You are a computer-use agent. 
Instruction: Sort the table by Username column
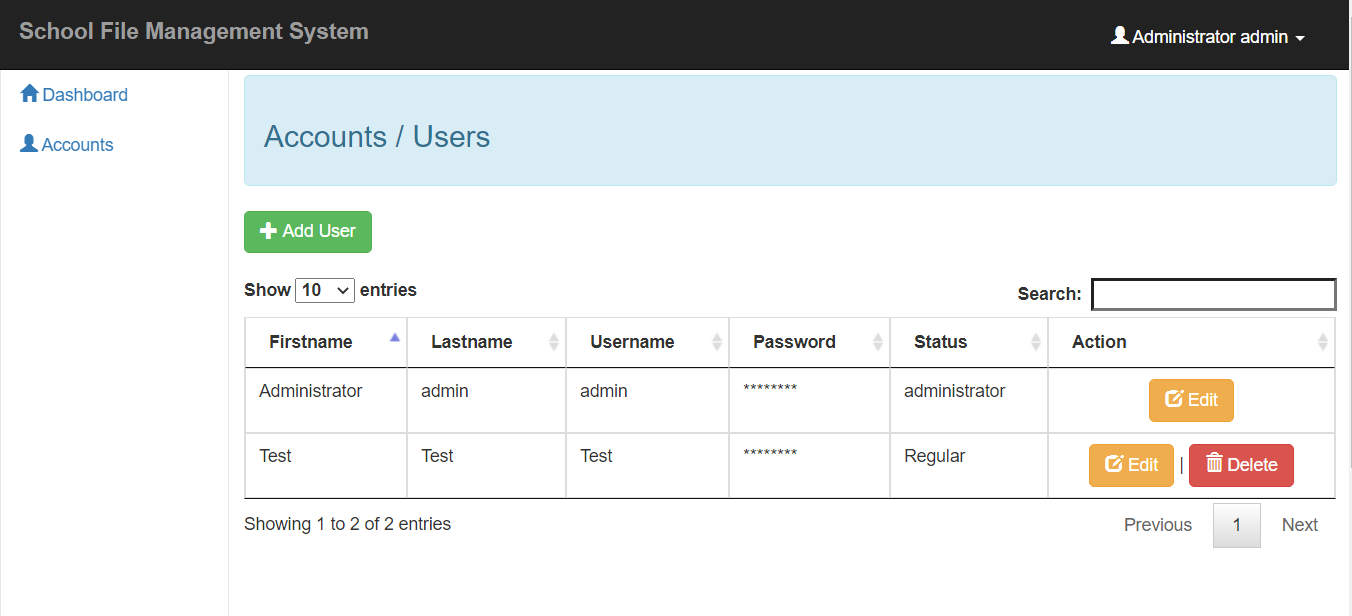click(632, 342)
